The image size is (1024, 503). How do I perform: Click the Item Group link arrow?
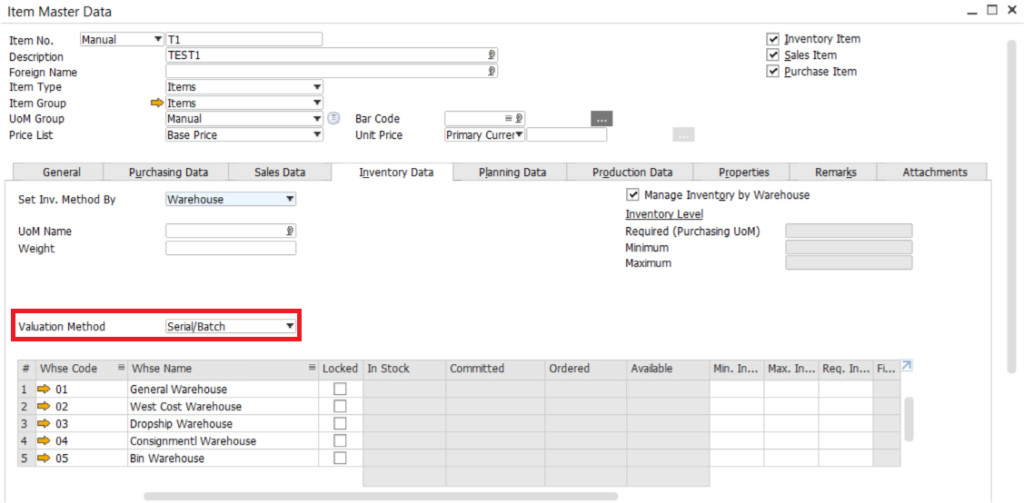click(x=157, y=103)
